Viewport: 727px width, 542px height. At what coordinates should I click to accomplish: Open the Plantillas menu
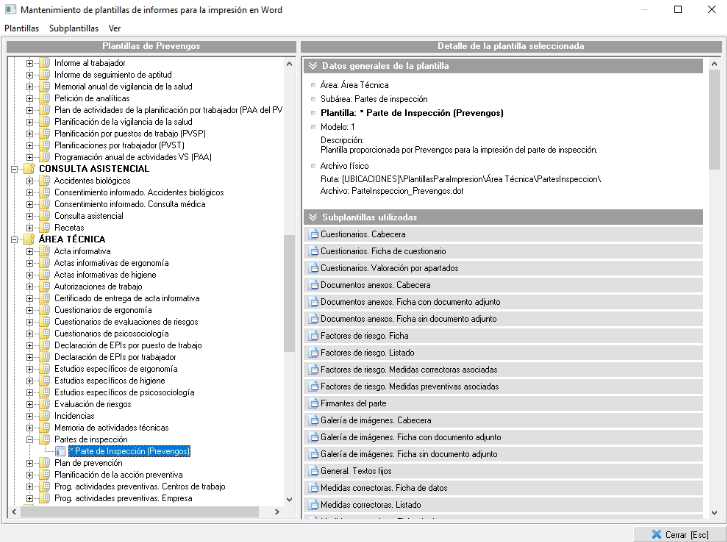pos(21,28)
